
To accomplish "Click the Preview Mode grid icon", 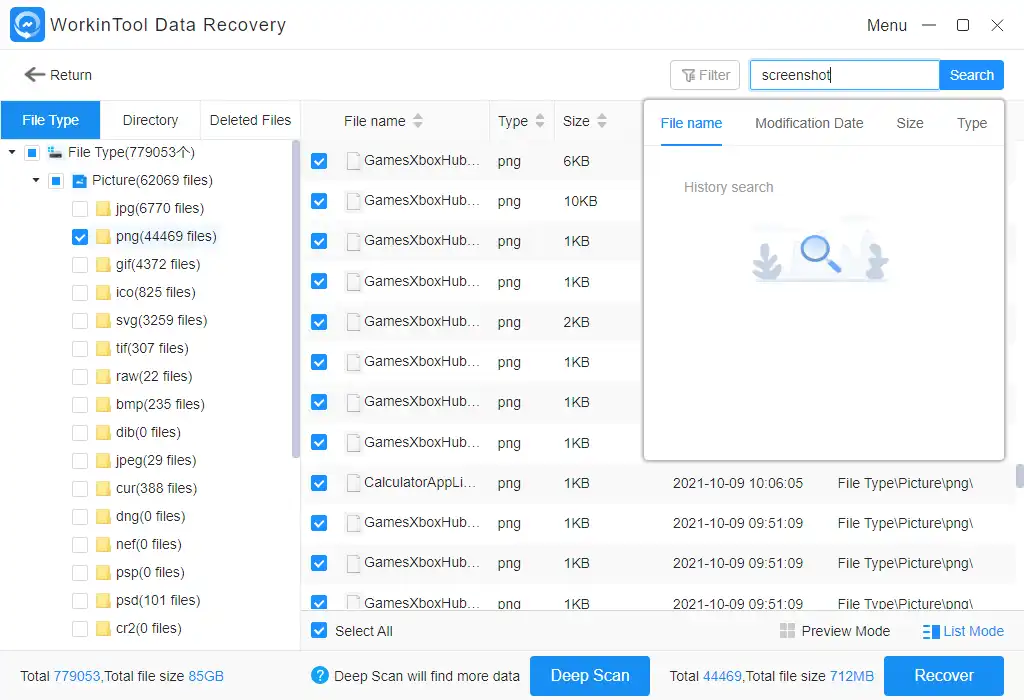I will [787, 631].
